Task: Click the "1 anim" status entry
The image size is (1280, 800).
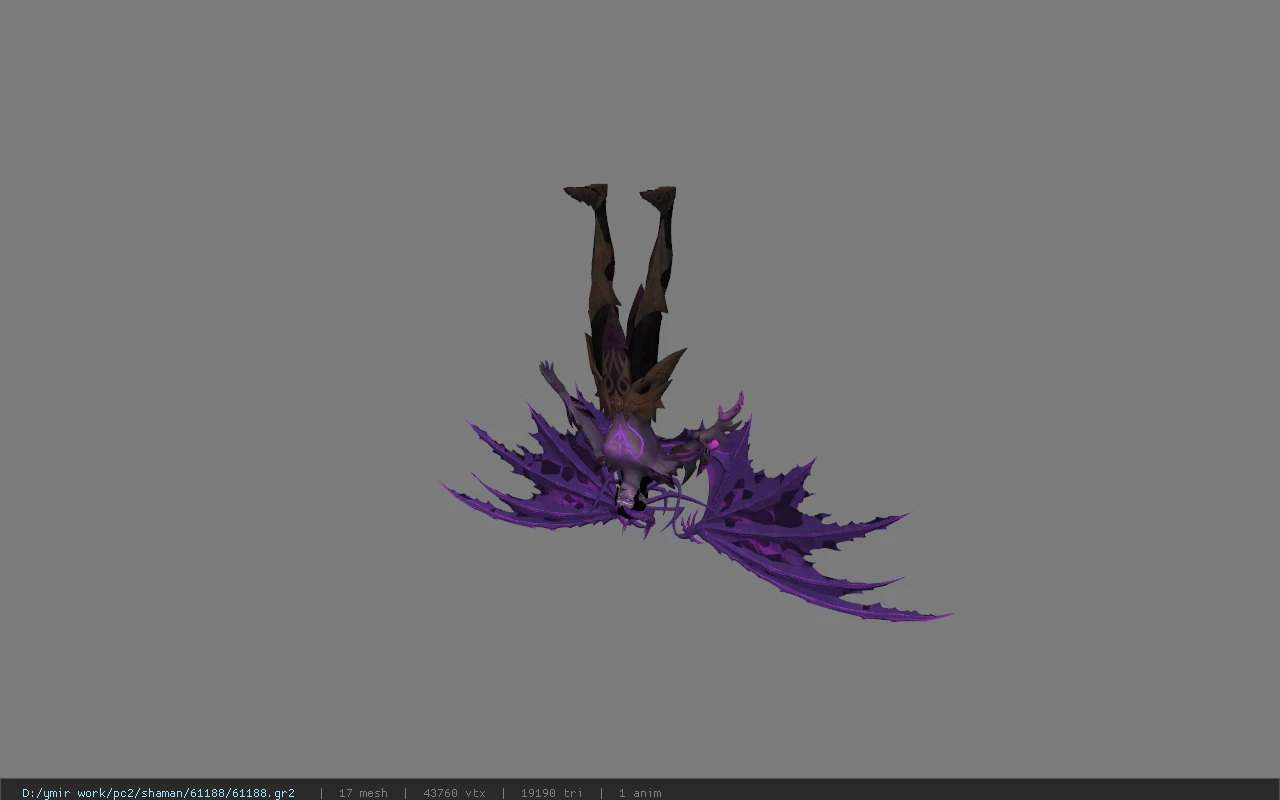Action: click(x=640, y=793)
